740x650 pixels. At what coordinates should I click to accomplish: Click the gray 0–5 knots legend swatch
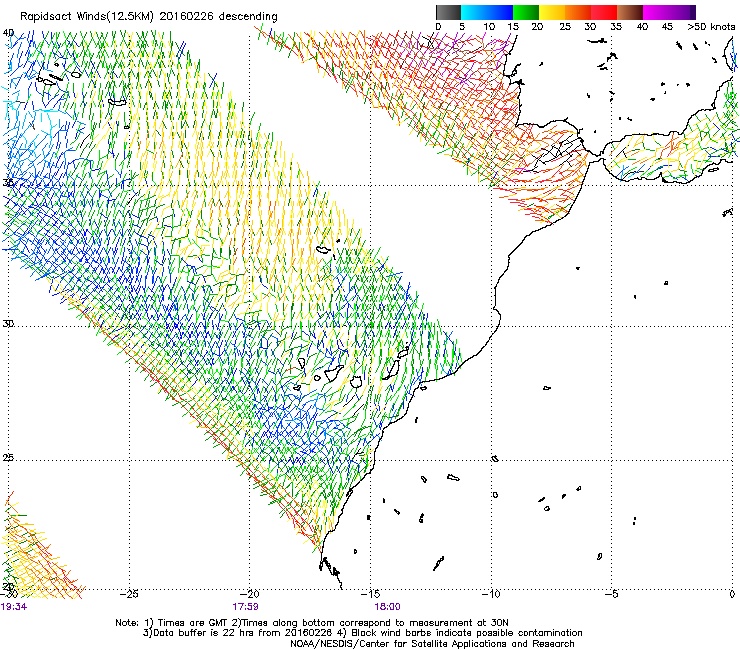[448, 12]
